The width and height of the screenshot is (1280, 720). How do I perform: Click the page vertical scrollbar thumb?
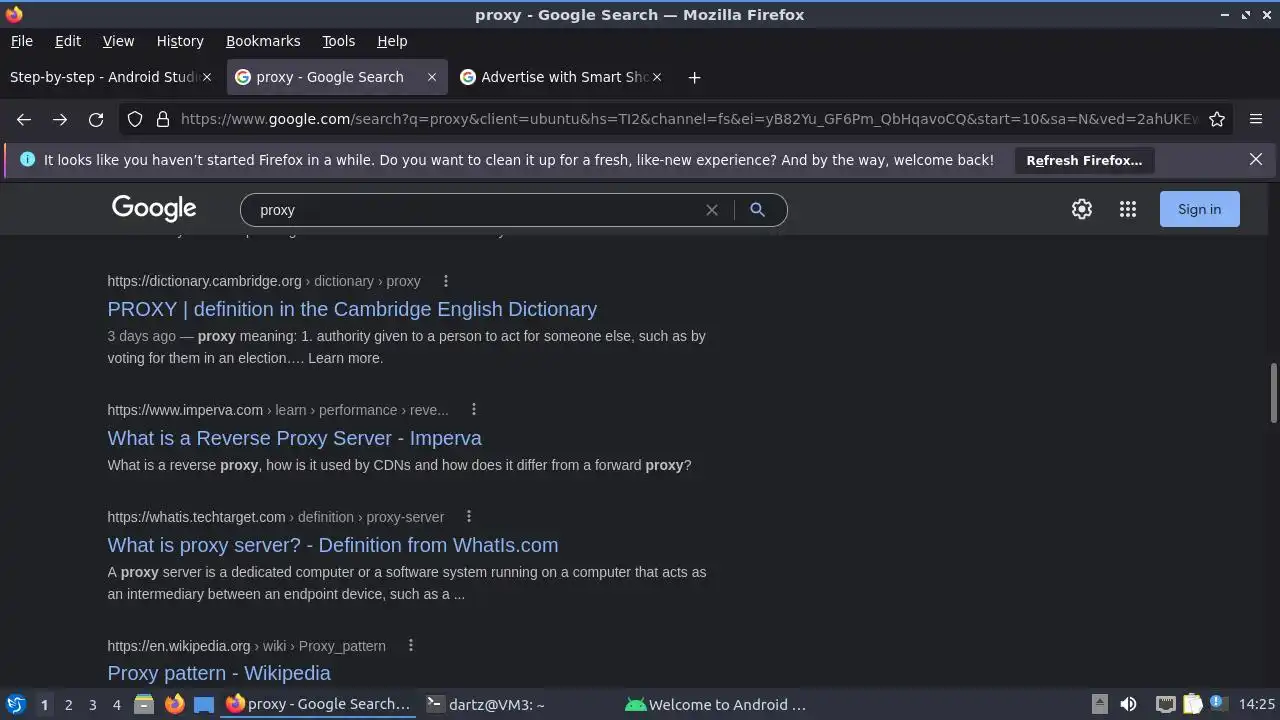pos(1273,393)
